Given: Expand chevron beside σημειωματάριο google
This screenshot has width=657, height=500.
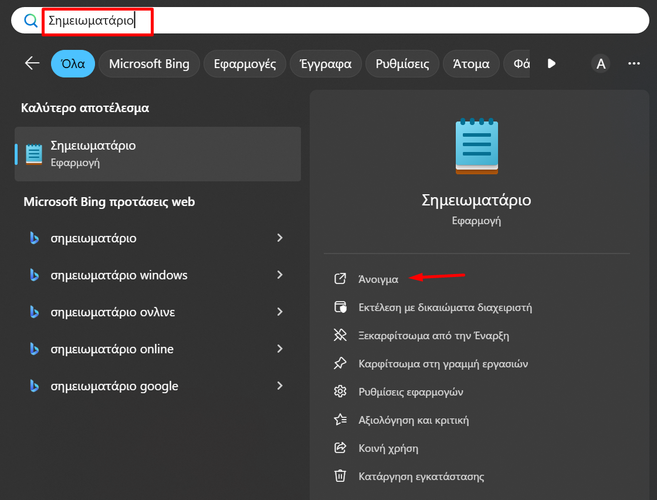Looking at the screenshot, I should coord(279,385).
